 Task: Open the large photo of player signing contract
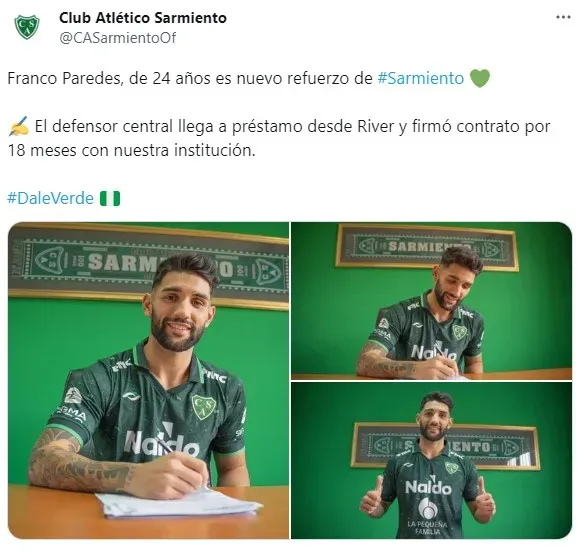pyautogui.click(x=148, y=380)
